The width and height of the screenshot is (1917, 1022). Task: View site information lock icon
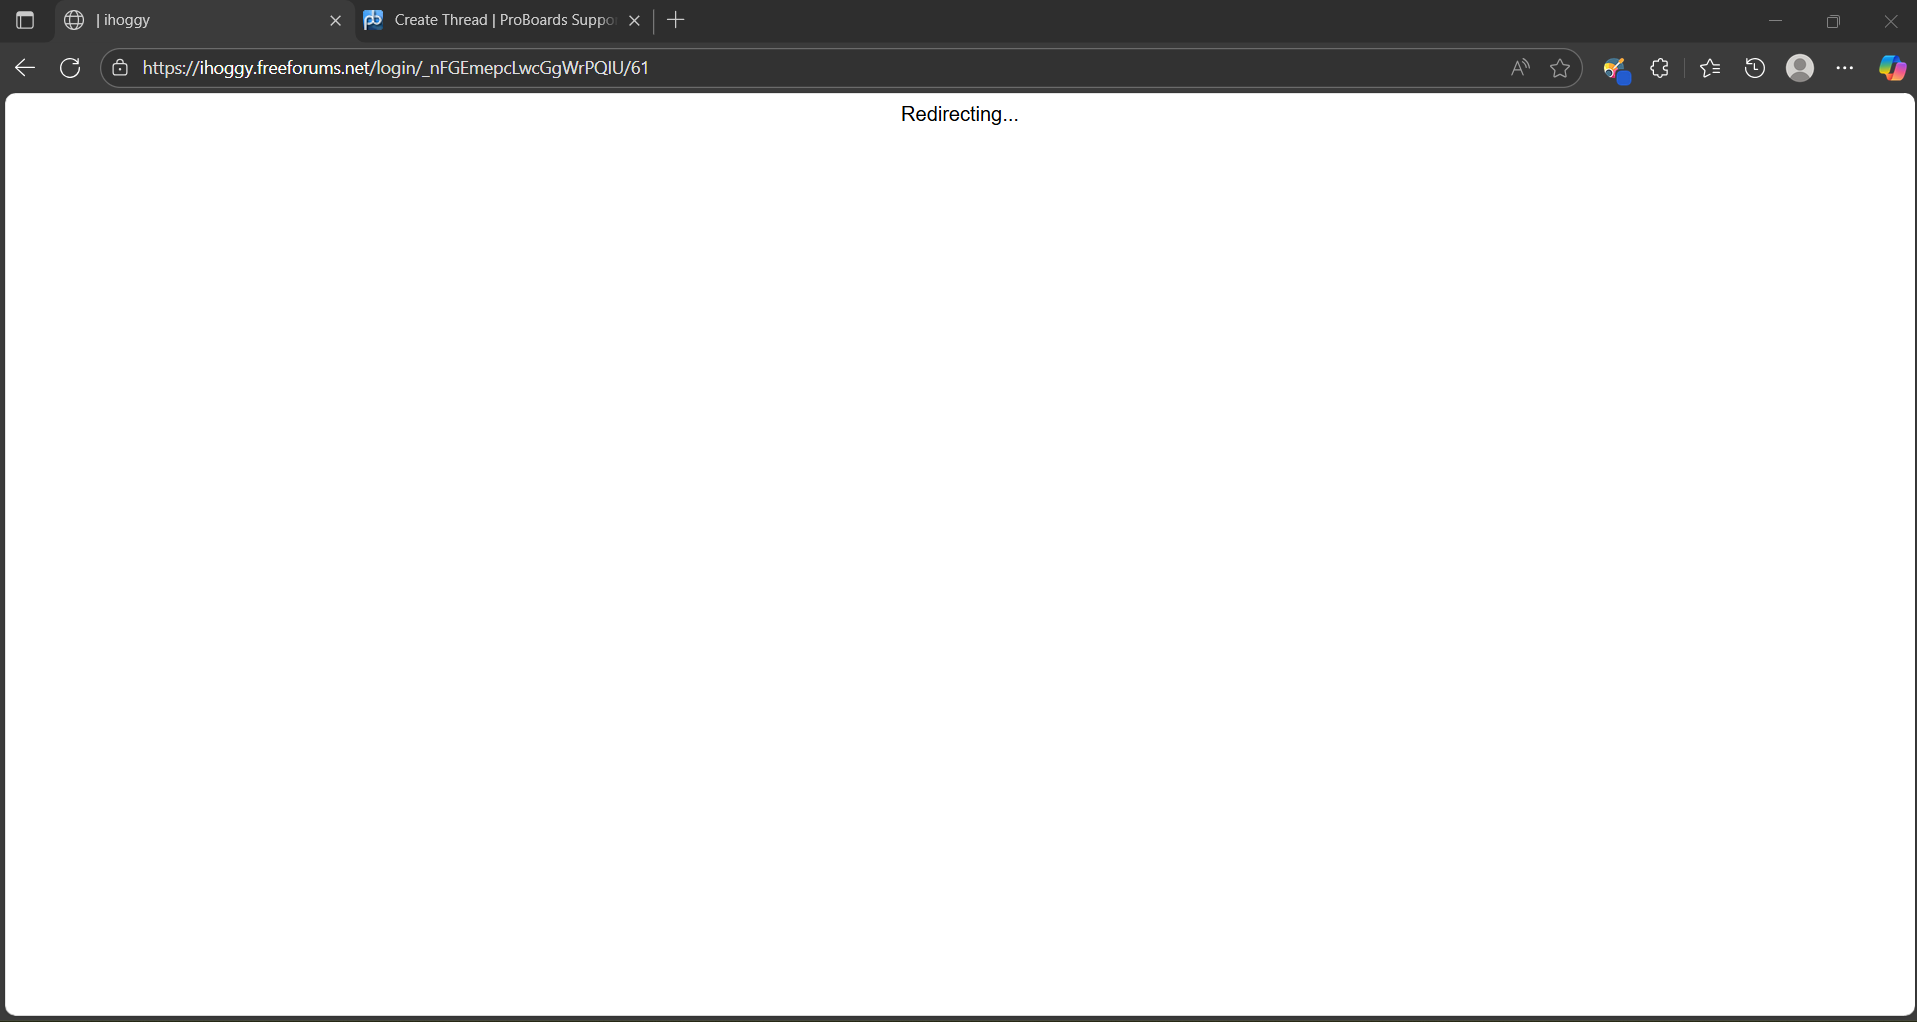pos(120,68)
